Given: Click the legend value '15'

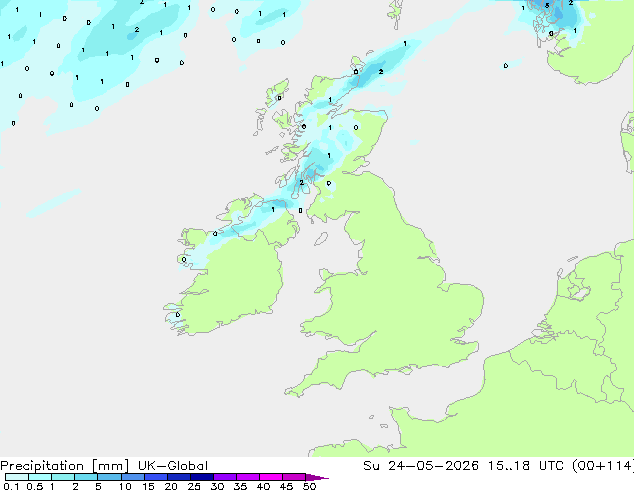Looking at the screenshot, I should 148,486.
